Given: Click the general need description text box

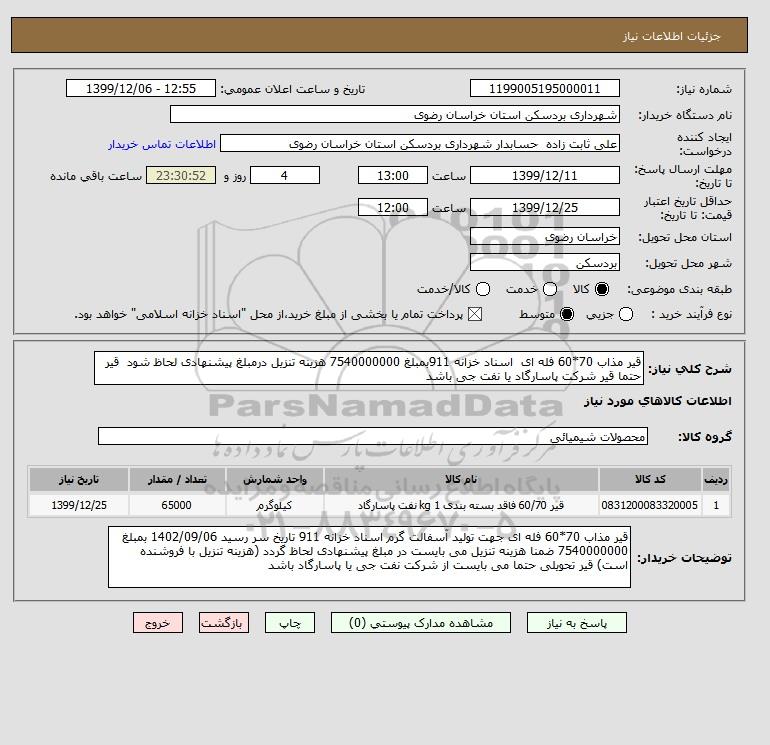Looking at the screenshot, I should tap(369, 368).
